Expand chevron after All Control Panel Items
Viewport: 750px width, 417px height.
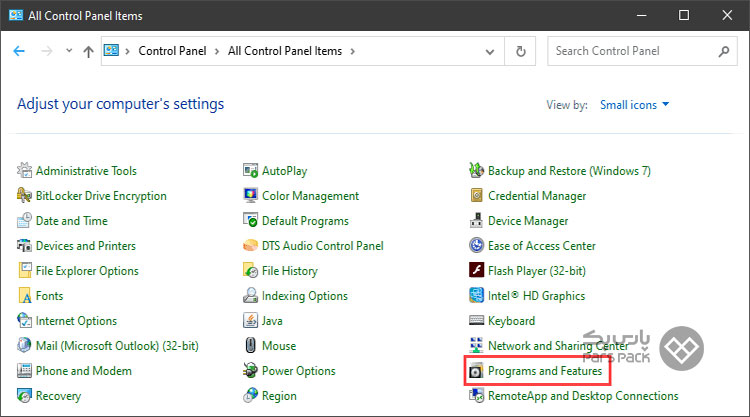pos(353,51)
